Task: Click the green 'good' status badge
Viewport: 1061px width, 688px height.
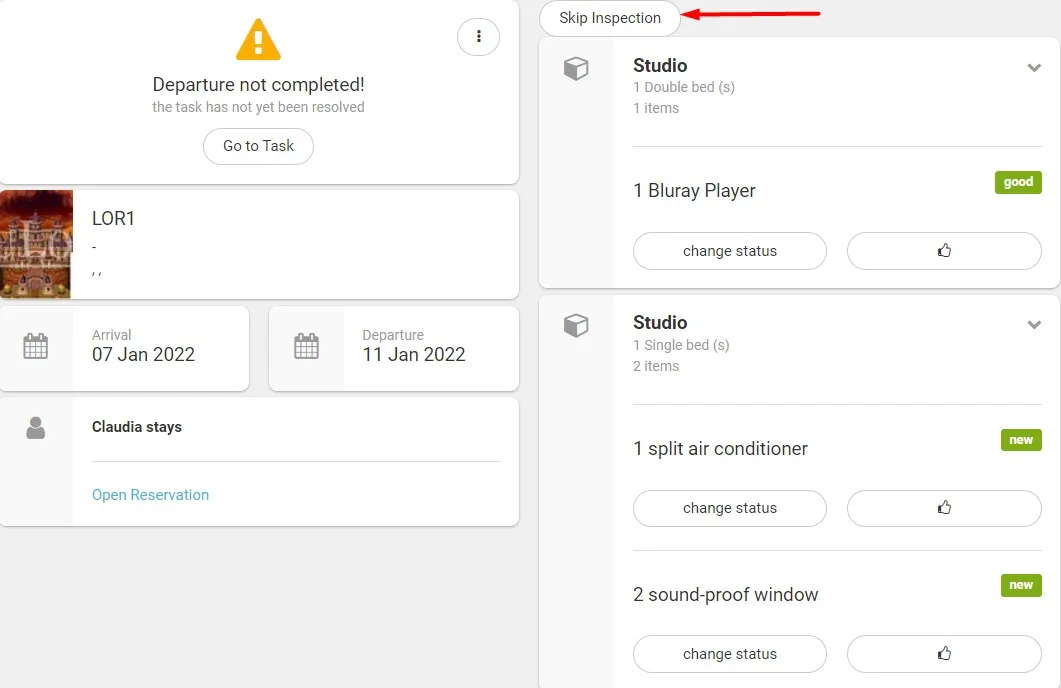Action: [x=1018, y=182]
